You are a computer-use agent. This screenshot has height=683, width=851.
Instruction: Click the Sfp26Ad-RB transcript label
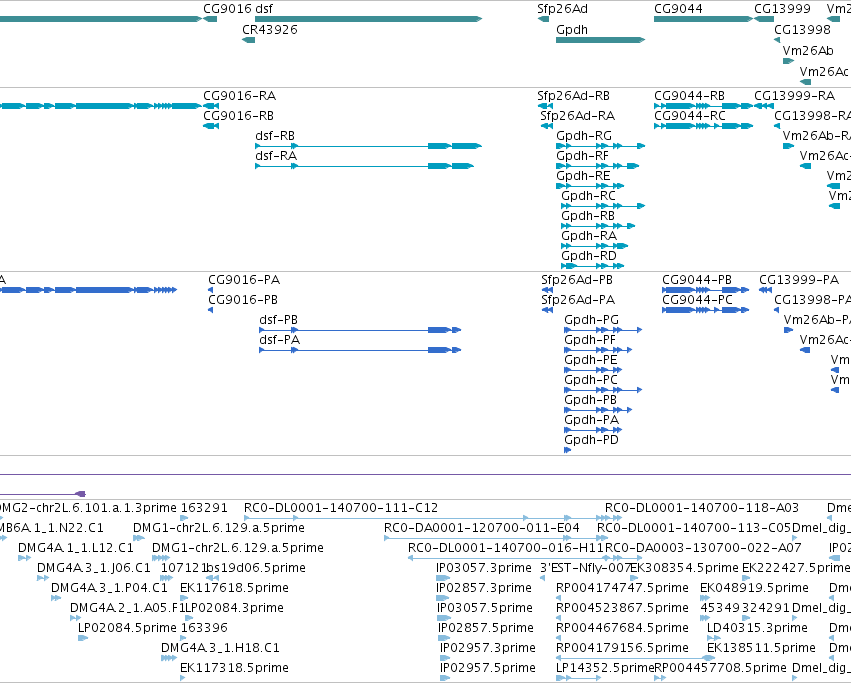click(x=574, y=96)
